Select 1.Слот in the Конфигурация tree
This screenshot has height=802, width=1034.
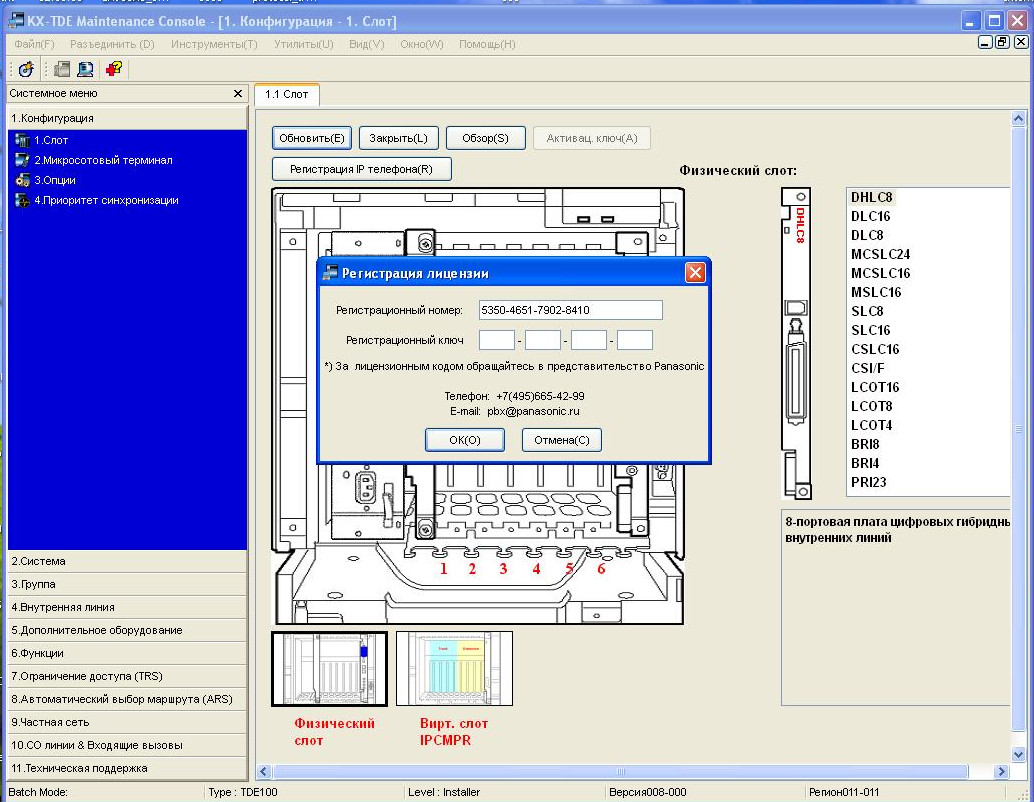[51, 140]
